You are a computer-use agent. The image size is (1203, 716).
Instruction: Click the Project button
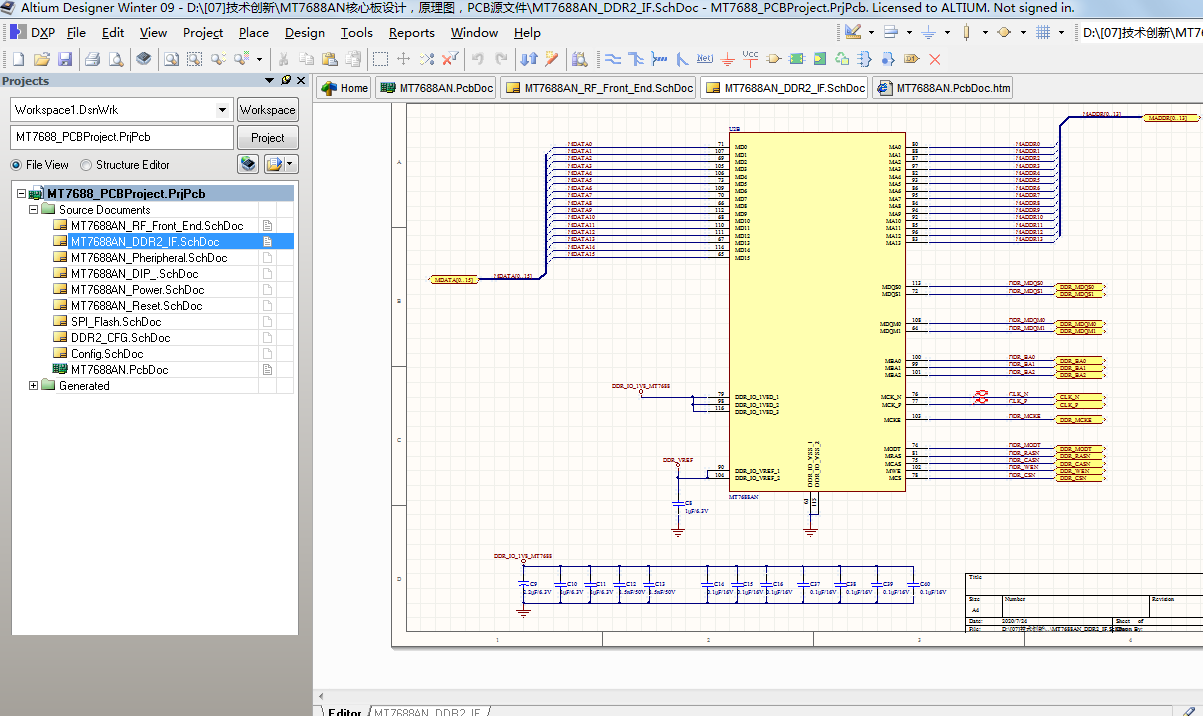(267, 138)
